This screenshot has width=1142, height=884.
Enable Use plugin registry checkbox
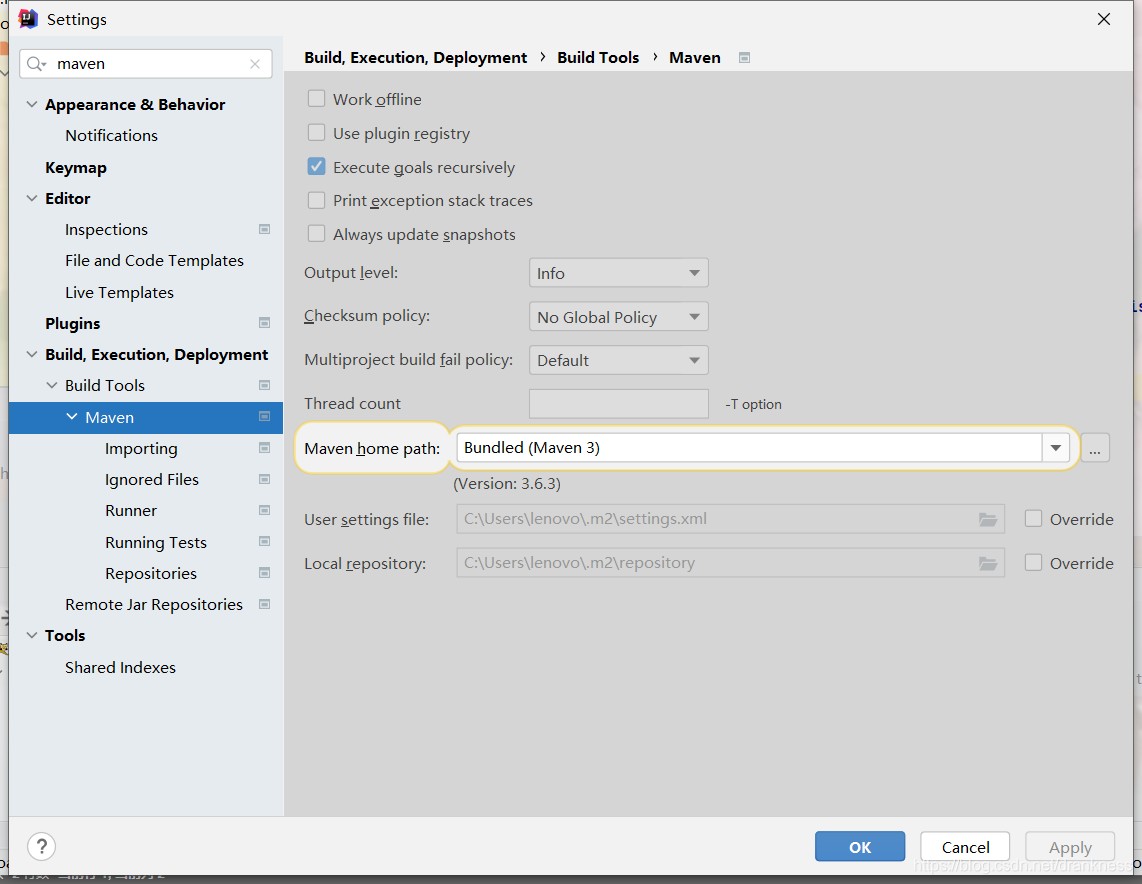coord(316,133)
